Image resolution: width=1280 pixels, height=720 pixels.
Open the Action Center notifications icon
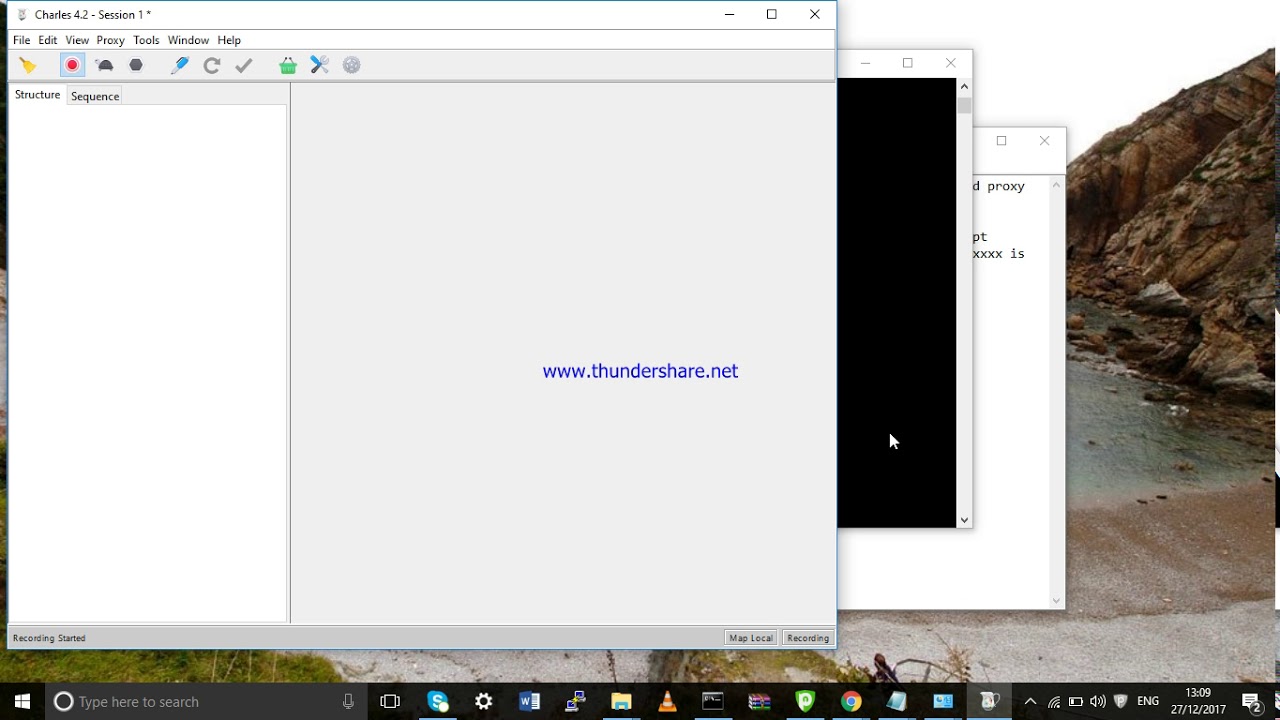click(x=1252, y=702)
